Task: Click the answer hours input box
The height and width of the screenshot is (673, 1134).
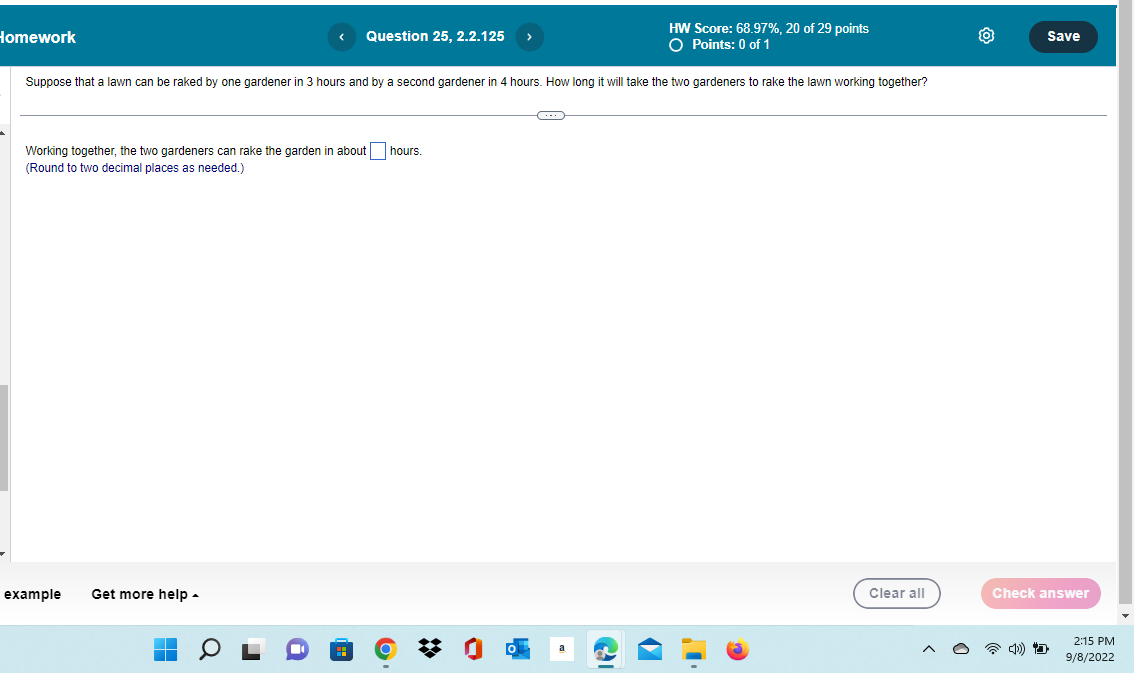Action: click(x=377, y=150)
